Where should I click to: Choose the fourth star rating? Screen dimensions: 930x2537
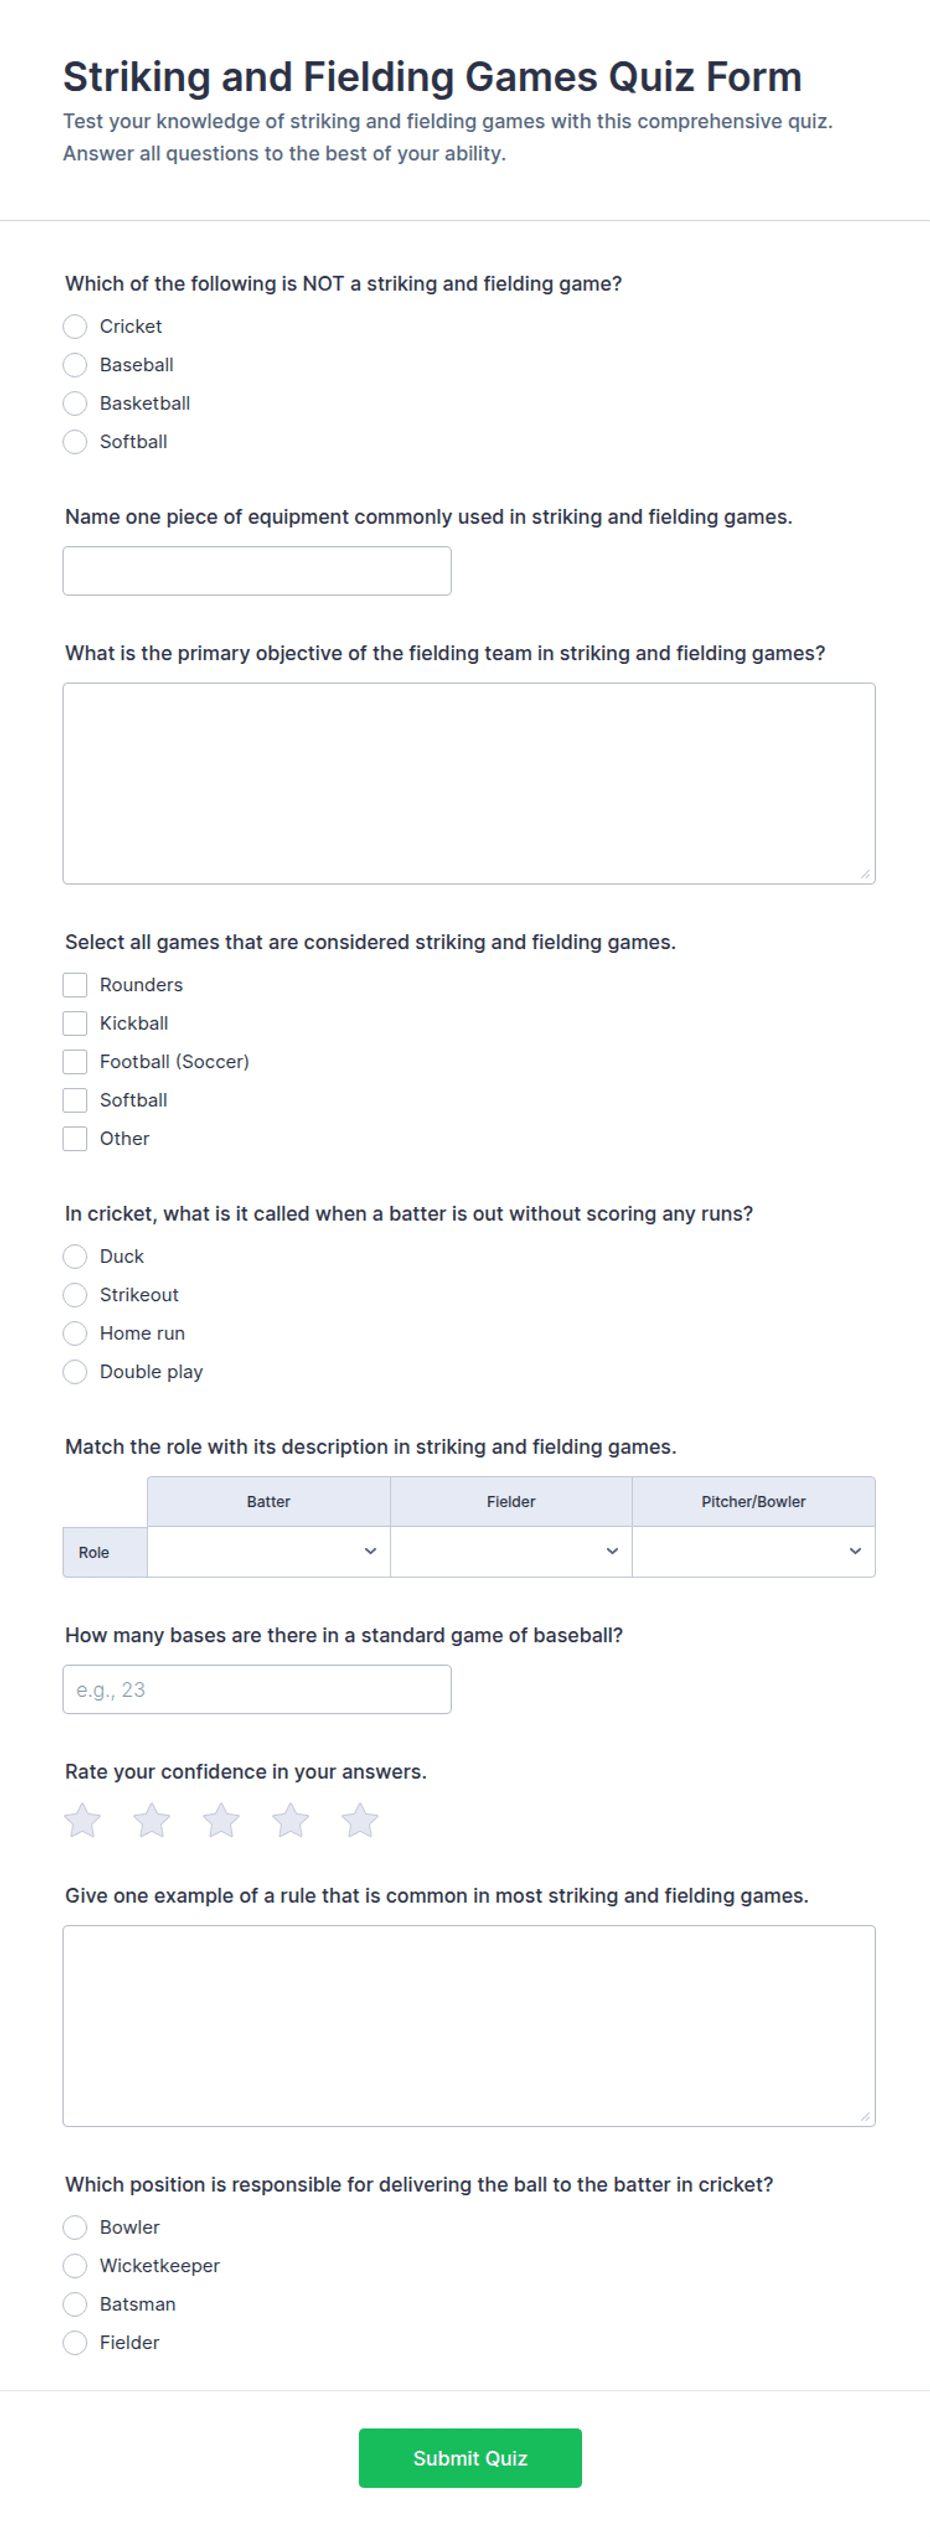click(290, 1821)
